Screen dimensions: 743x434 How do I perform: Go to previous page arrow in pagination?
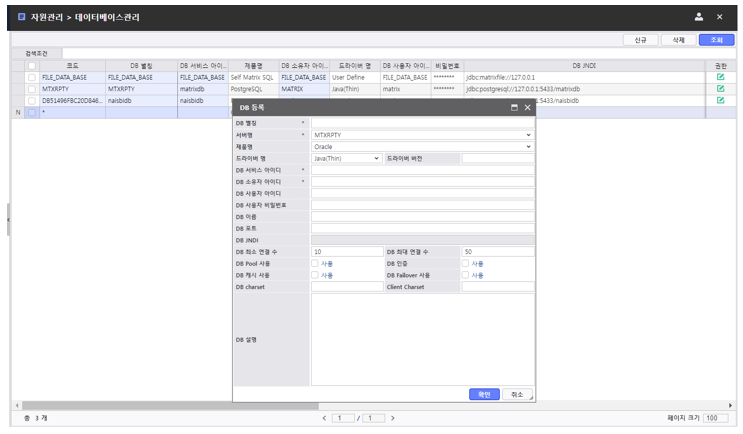(323, 418)
